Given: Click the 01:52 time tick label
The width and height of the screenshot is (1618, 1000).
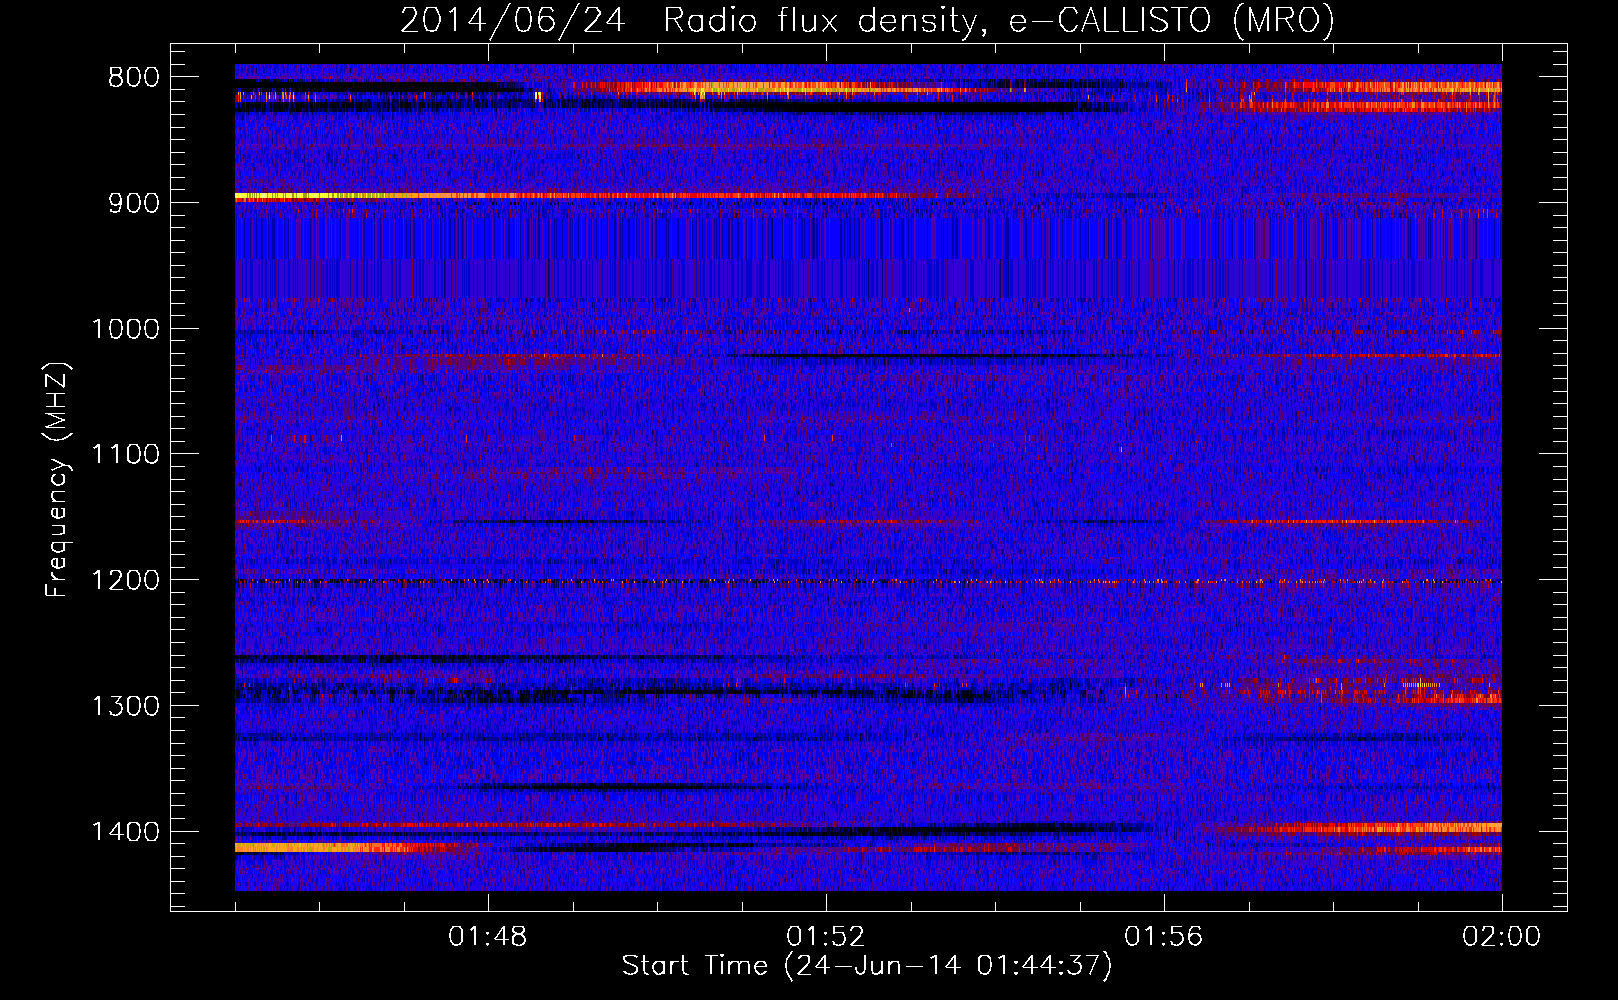Looking at the screenshot, I should 826,937.
